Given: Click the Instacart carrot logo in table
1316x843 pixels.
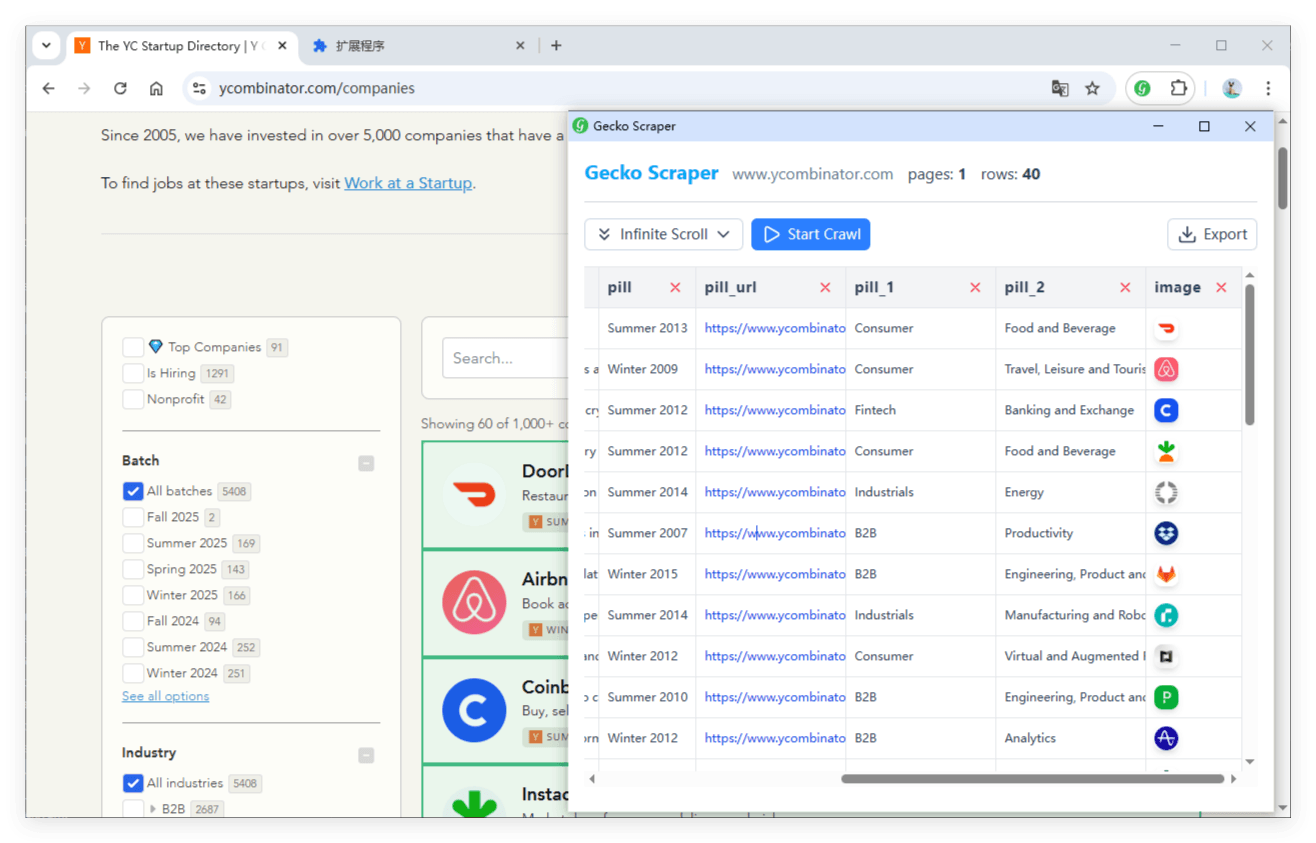Looking at the screenshot, I should coord(1166,451).
